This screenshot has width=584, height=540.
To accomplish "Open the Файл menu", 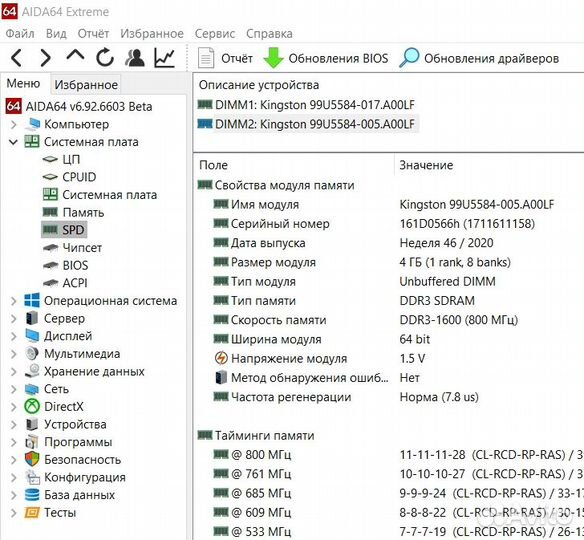I will (x=20, y=34).
